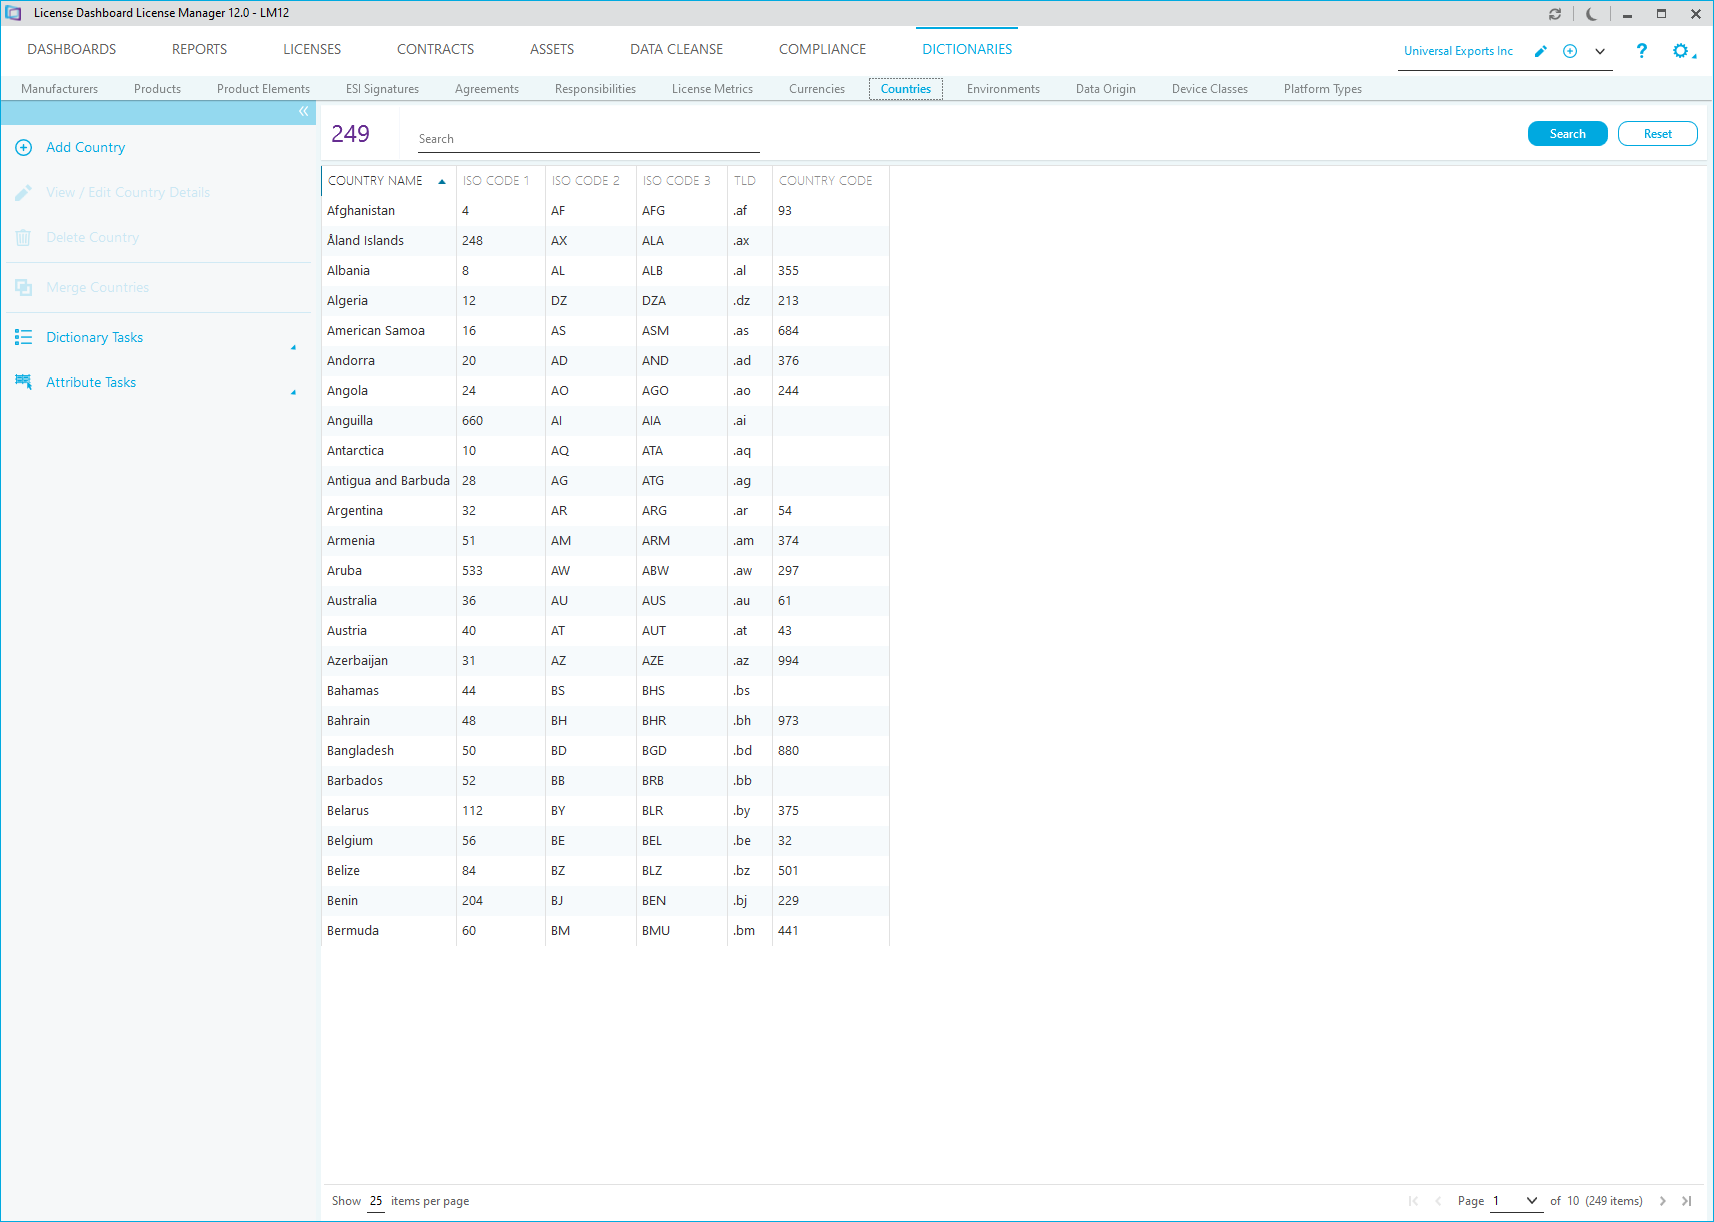1714x1222 pixels.
Task: Click the refresh icon in title bar
Action: click(1555, 14)
